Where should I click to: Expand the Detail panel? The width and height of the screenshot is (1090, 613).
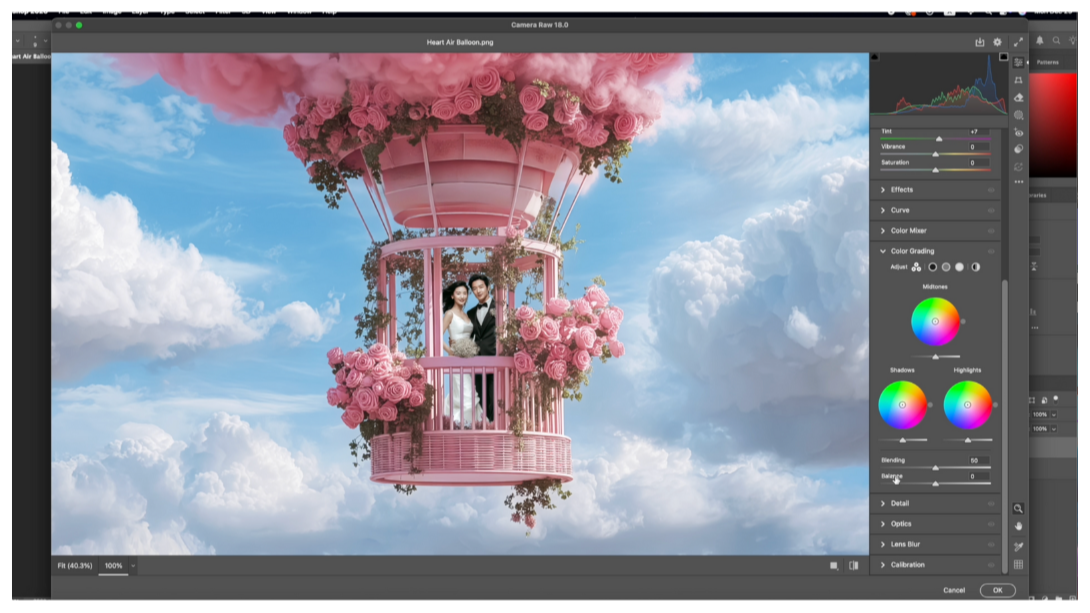883,503
